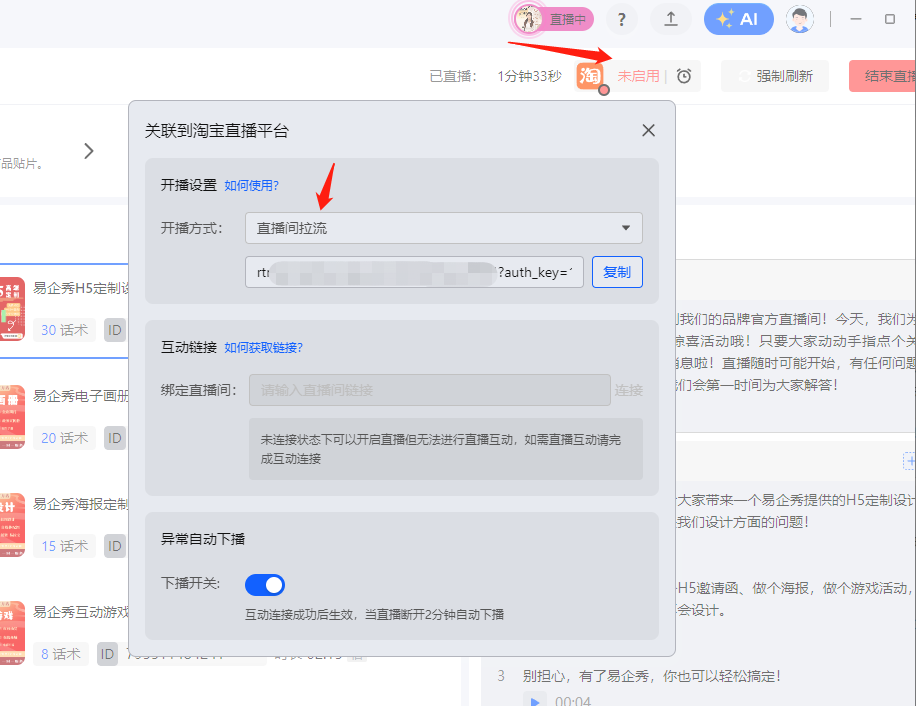Click the upload arrow icon
Image resolution: width=916 pixels, height=706 pixels.
coord(671,20)
